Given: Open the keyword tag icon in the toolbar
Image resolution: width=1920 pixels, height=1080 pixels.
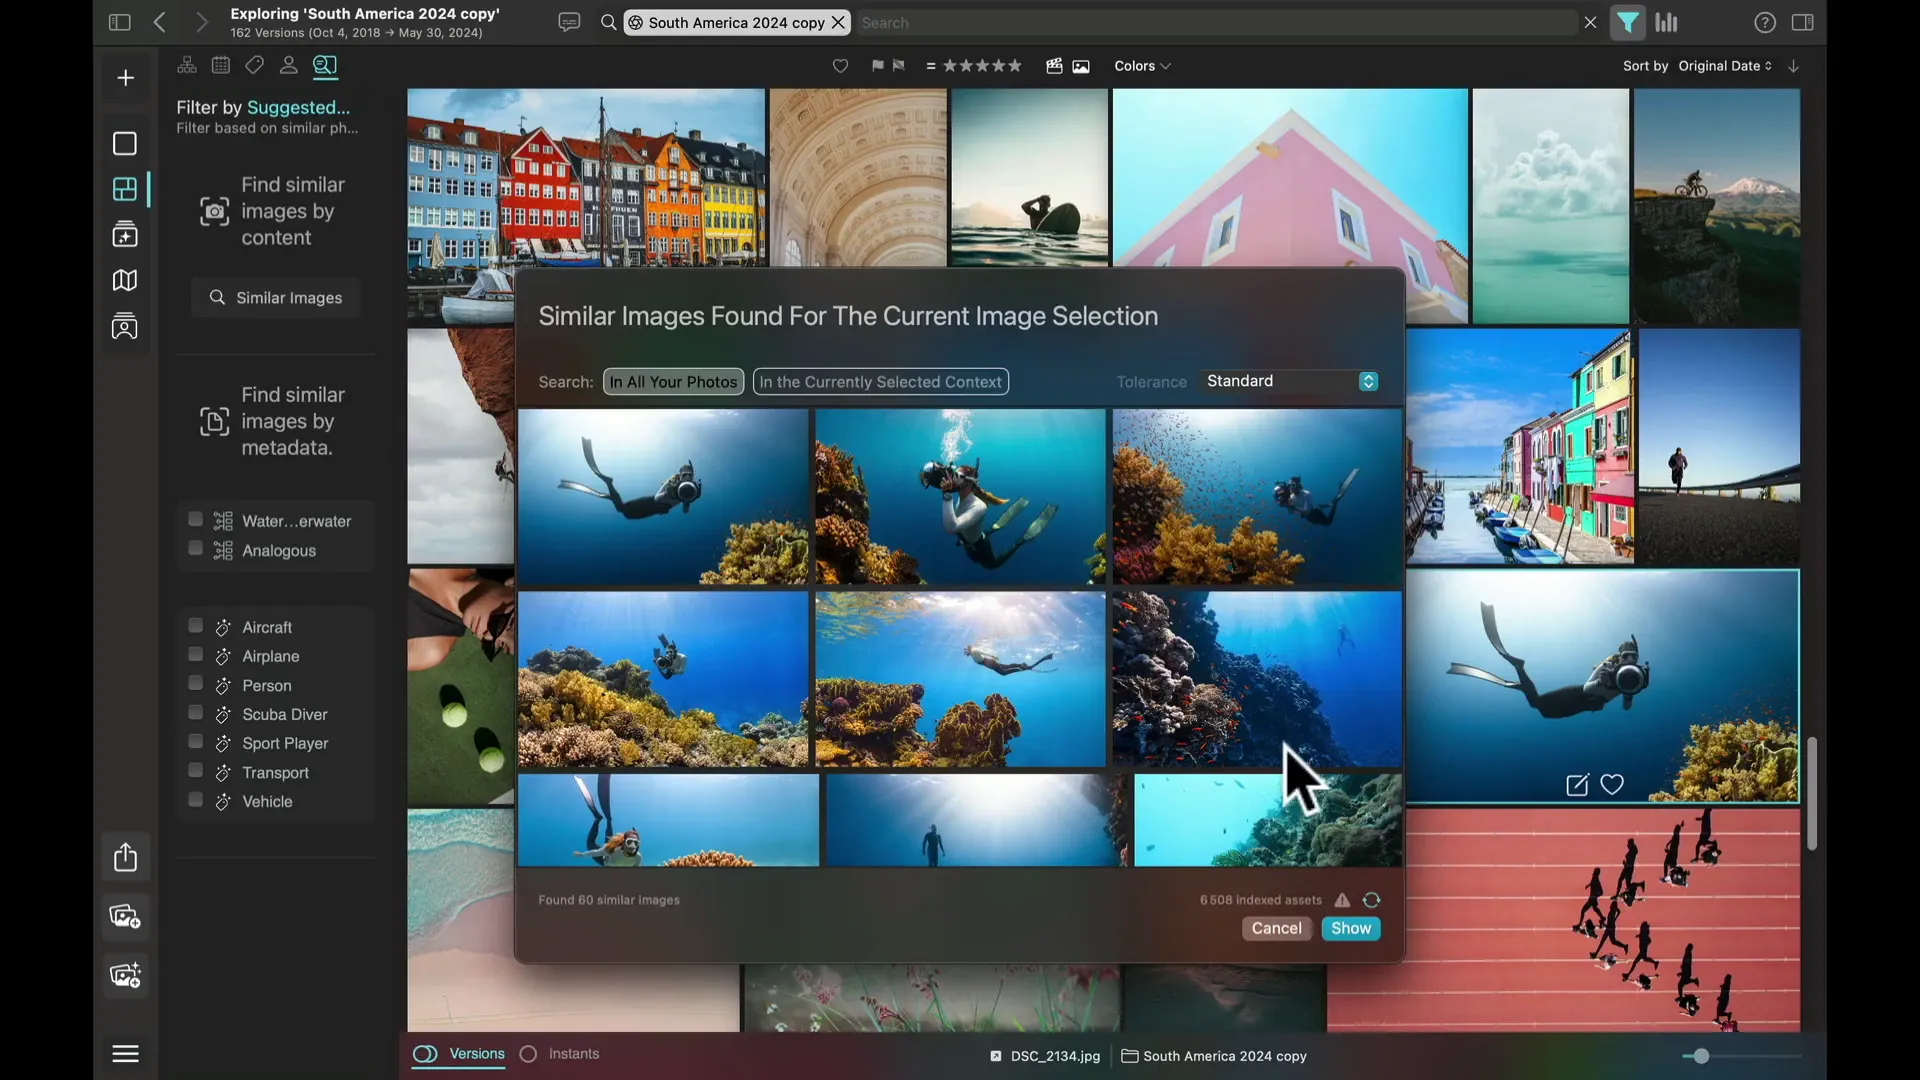Looking at the screenshot, I should (254, 65).
